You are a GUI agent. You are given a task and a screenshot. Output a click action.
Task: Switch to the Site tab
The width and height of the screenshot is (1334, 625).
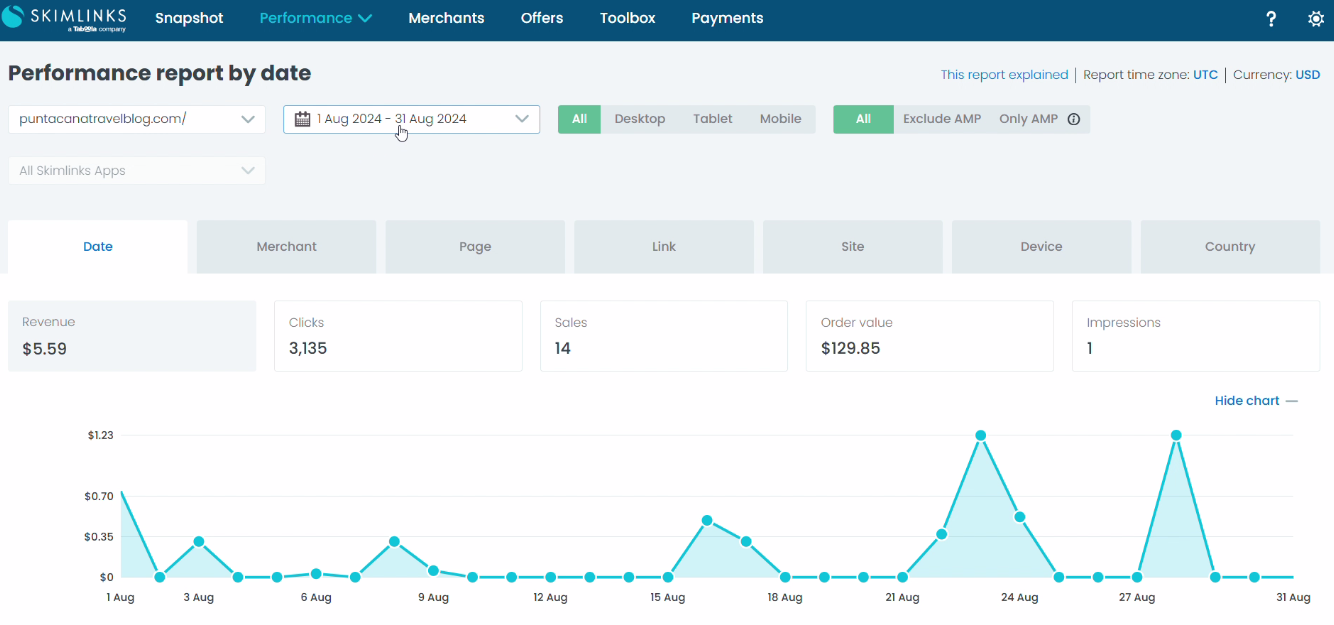click(853, 247)
